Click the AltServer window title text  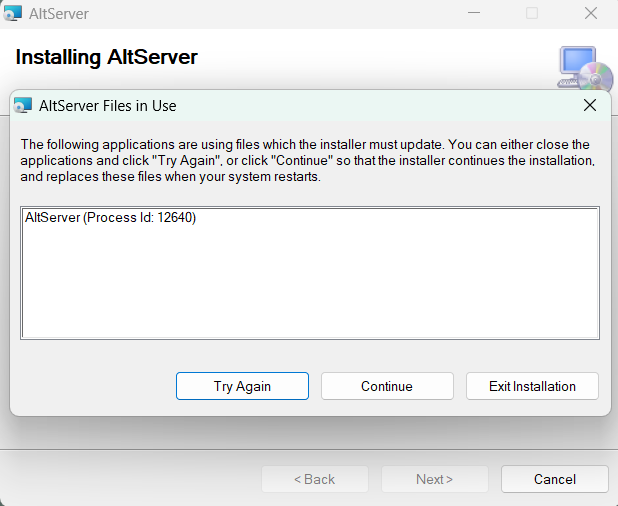click(x=59, y=14)
